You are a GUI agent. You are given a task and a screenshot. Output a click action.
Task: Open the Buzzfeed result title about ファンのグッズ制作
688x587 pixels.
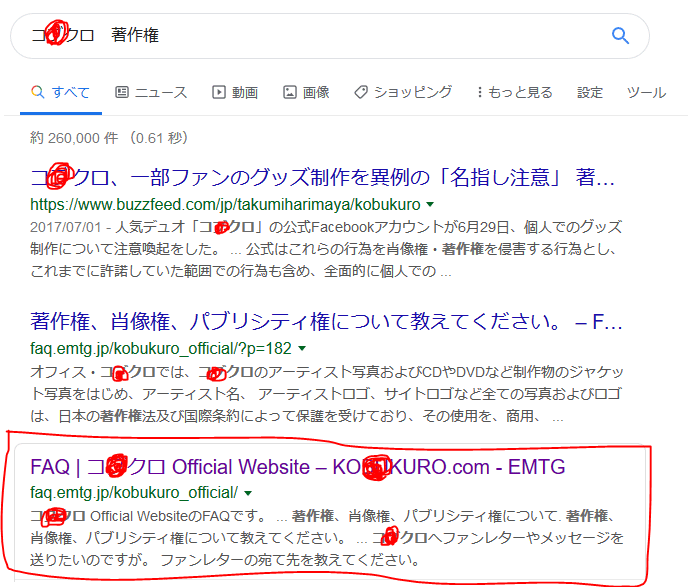(x=322, y=177)
